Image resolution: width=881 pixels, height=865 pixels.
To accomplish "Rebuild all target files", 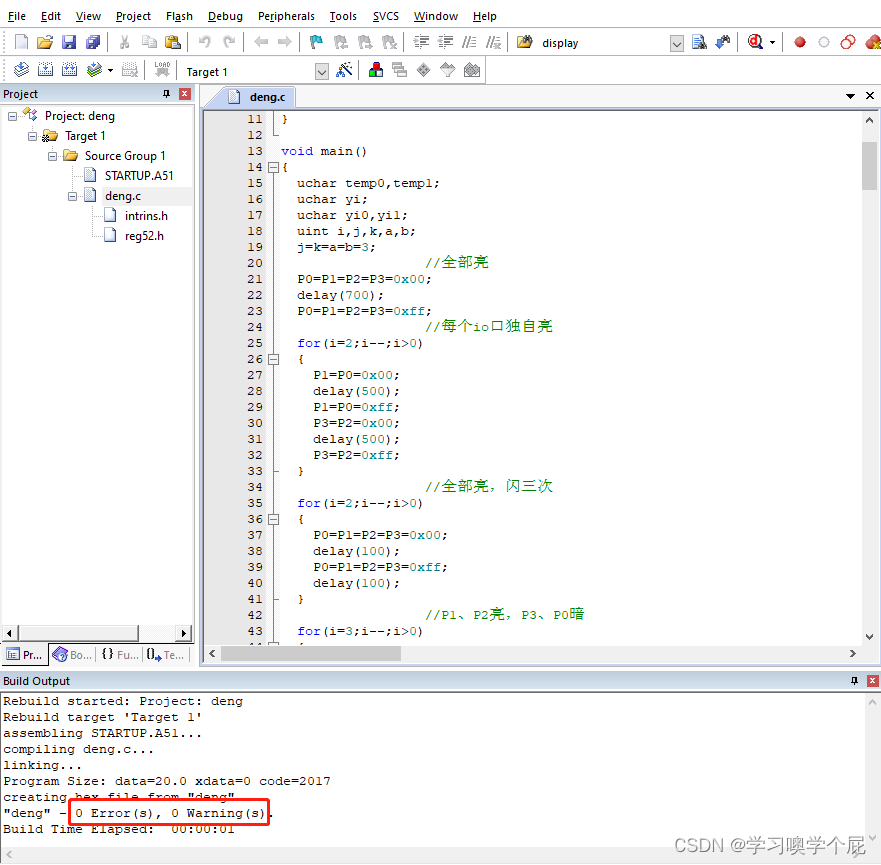I will pyautogui.click(x=70, y=70).
